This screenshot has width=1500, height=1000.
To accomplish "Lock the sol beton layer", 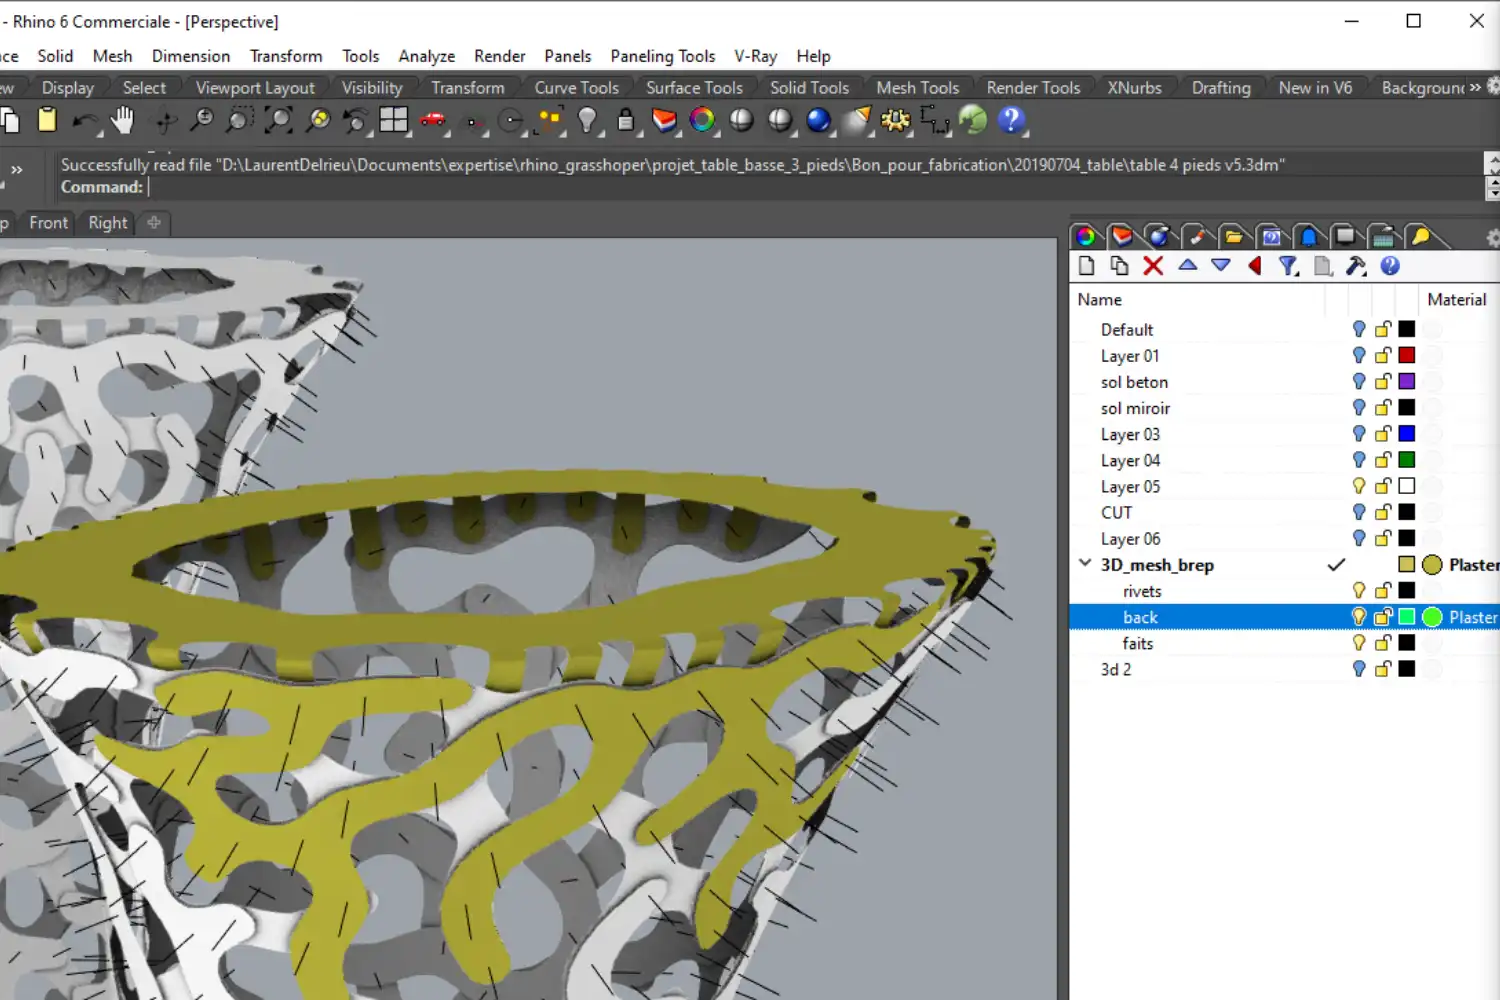I will pyautogui.click(x=1383, y=381).
